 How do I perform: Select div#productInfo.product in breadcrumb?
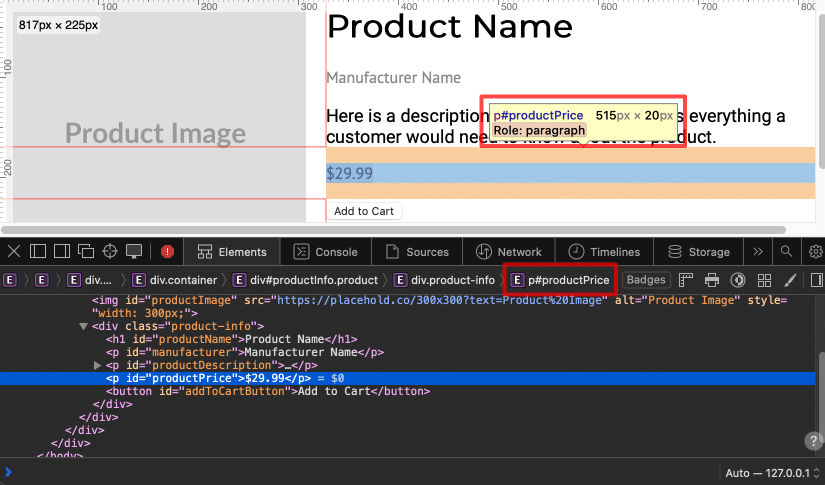pyautogui.click(x=306, y=280)
